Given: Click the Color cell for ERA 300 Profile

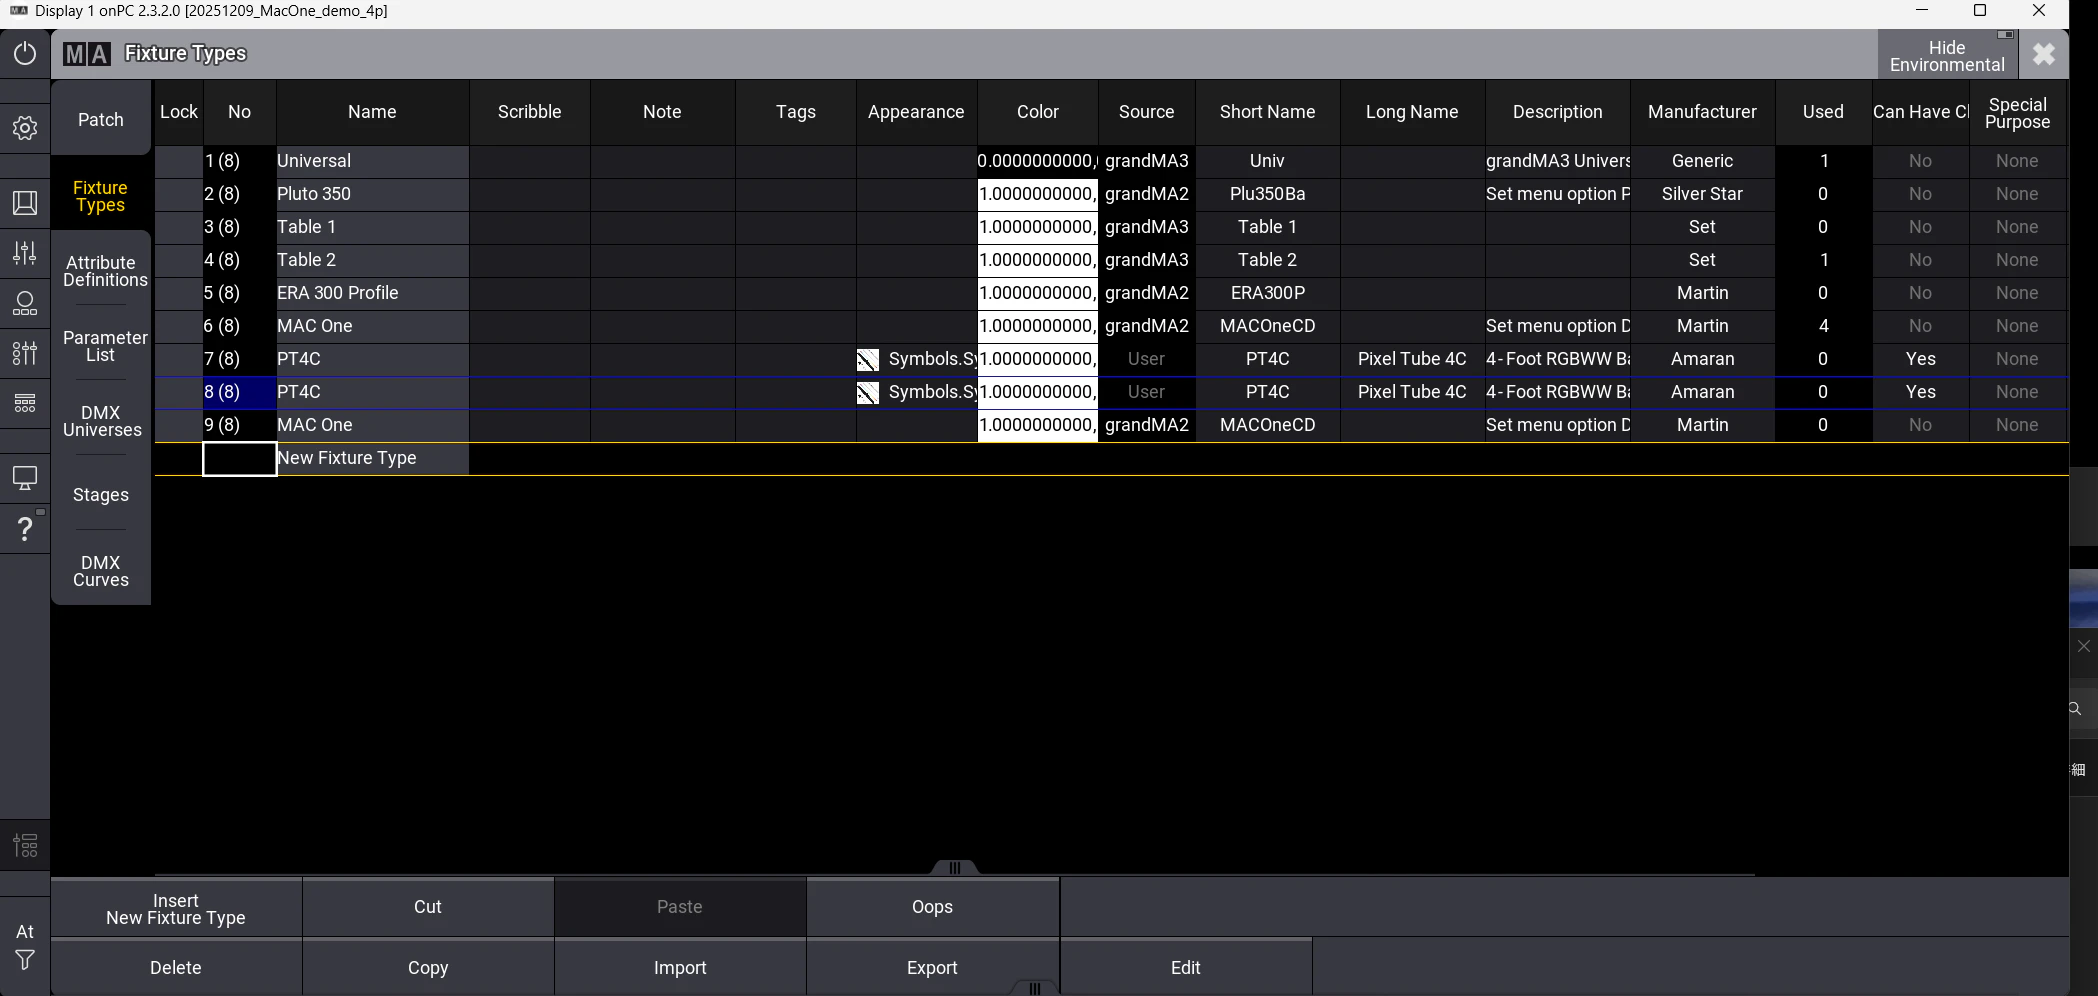Looking at the screenshot, I should (1037, 293).
